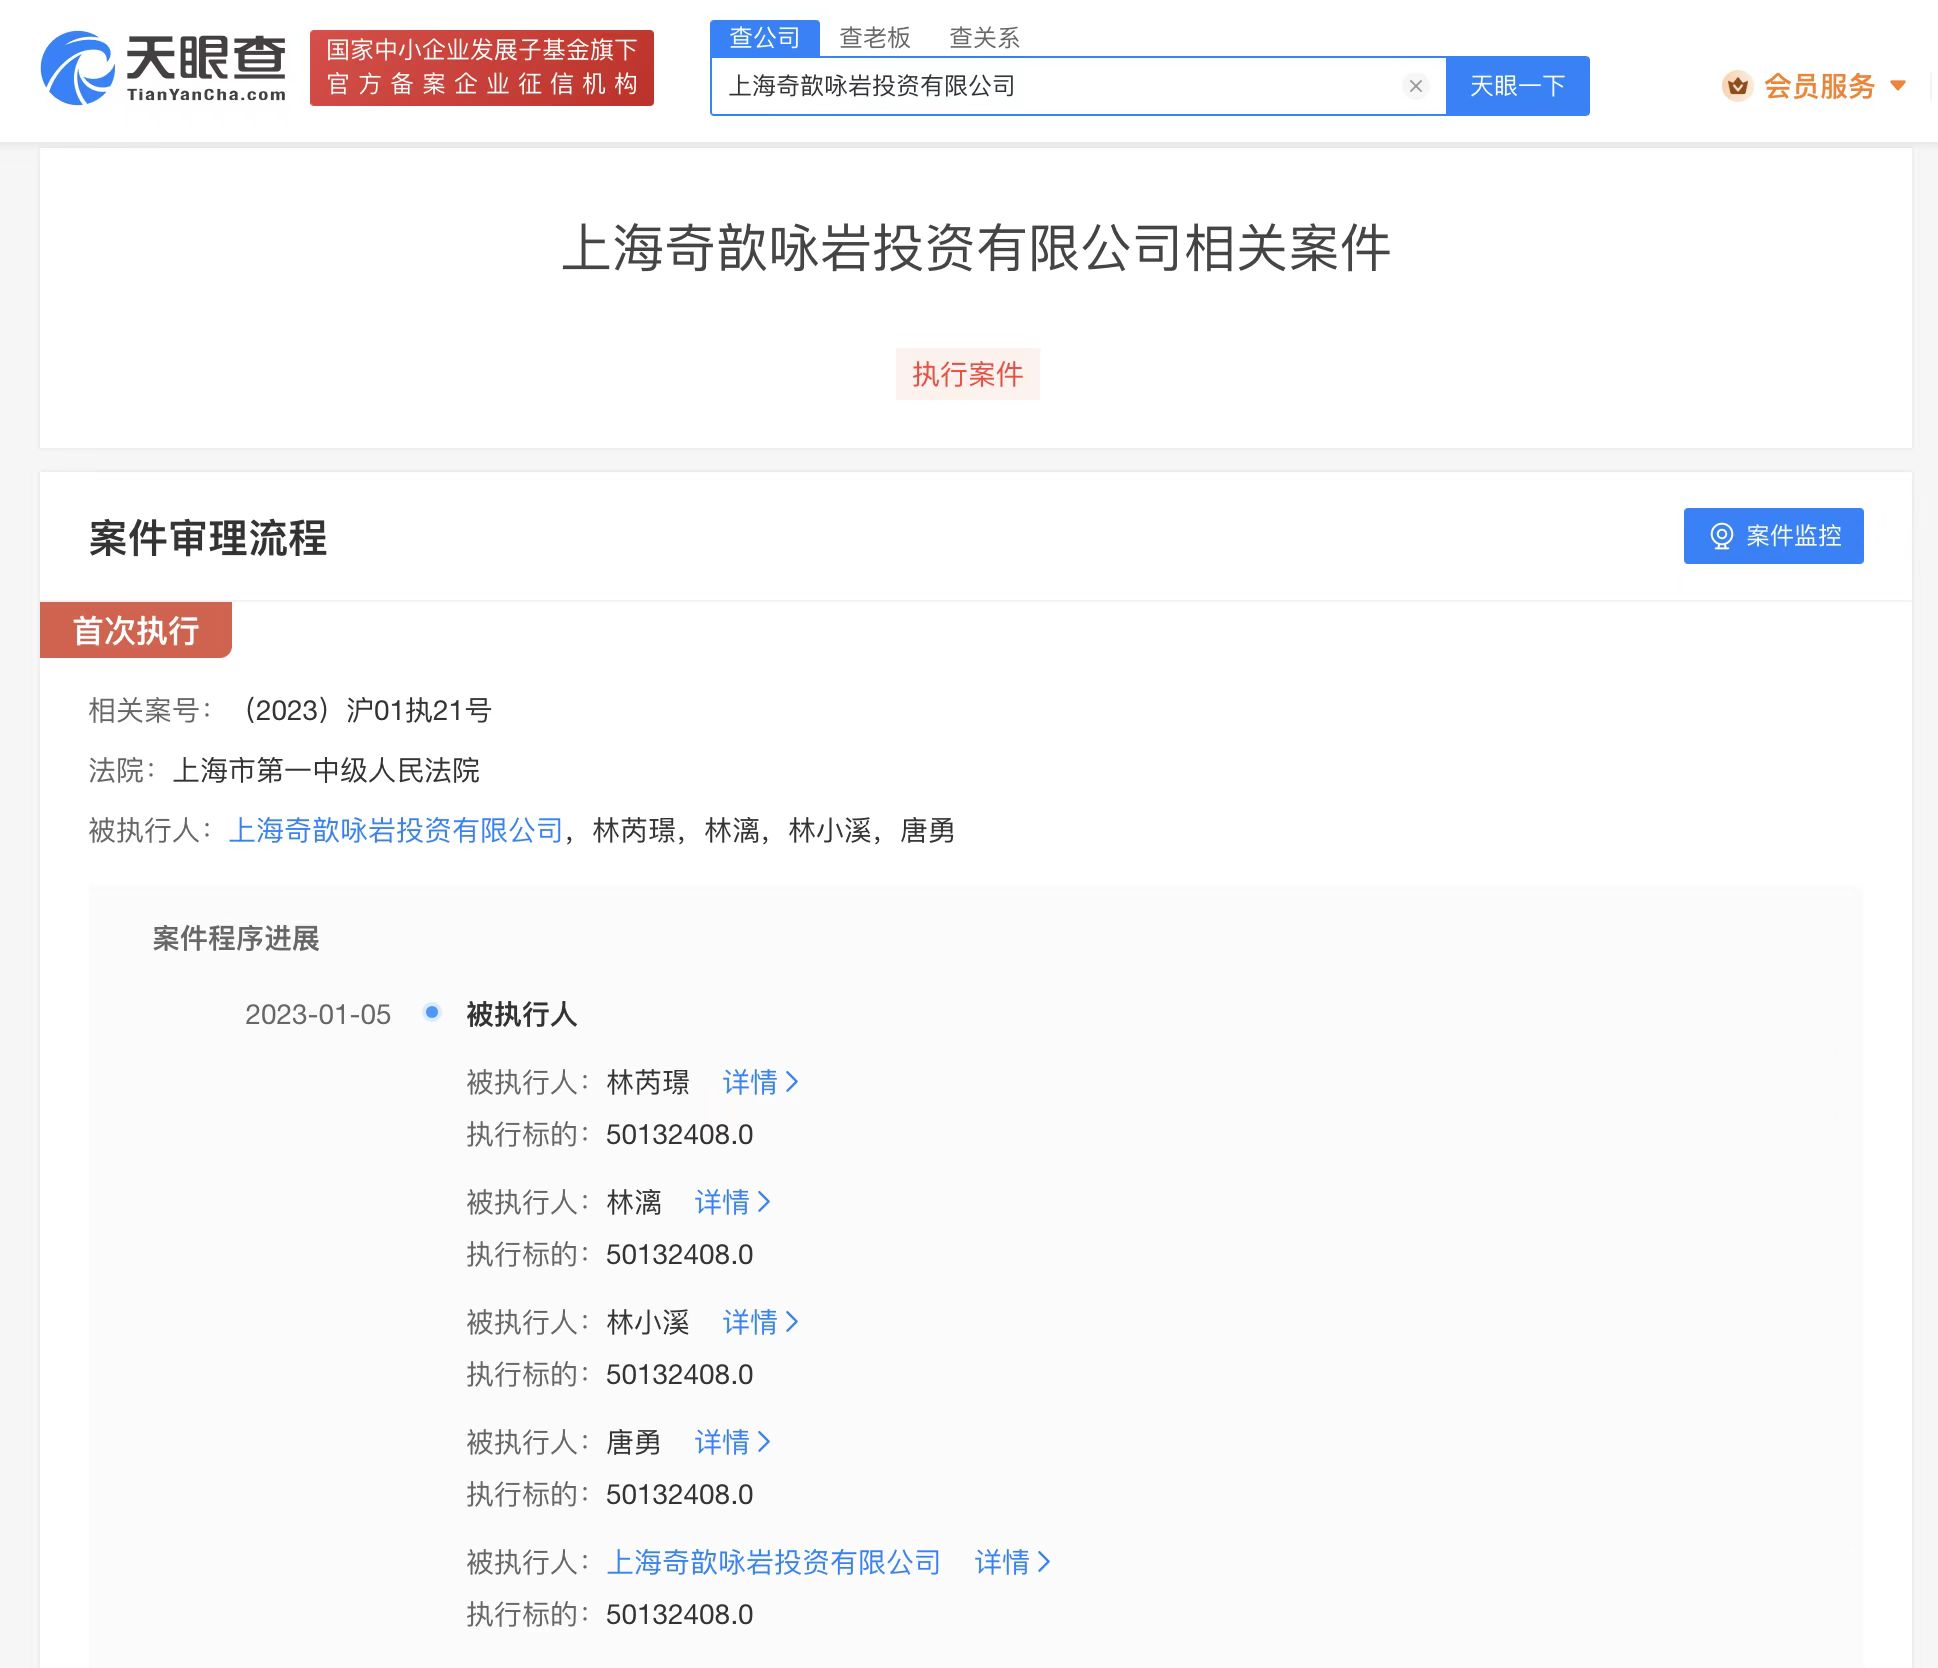Switch to the 查公司 tab

pos(765,38)
